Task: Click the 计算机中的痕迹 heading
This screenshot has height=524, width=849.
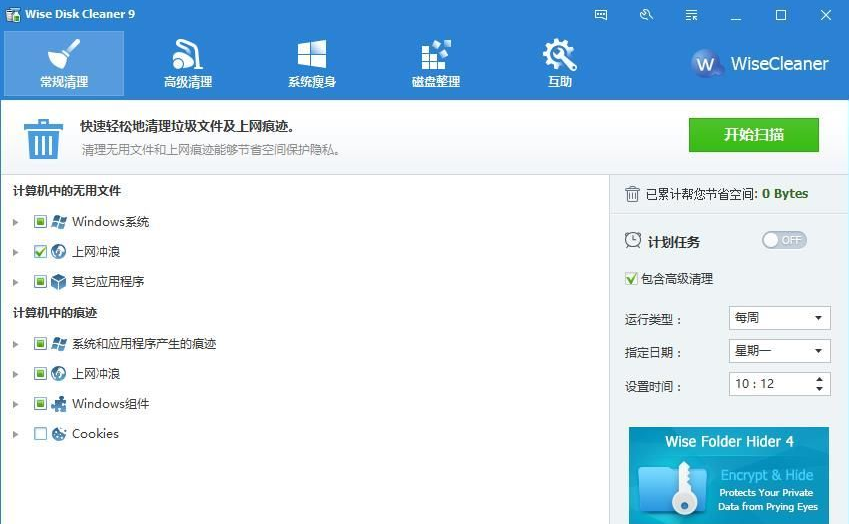Action: pos(55,313)
